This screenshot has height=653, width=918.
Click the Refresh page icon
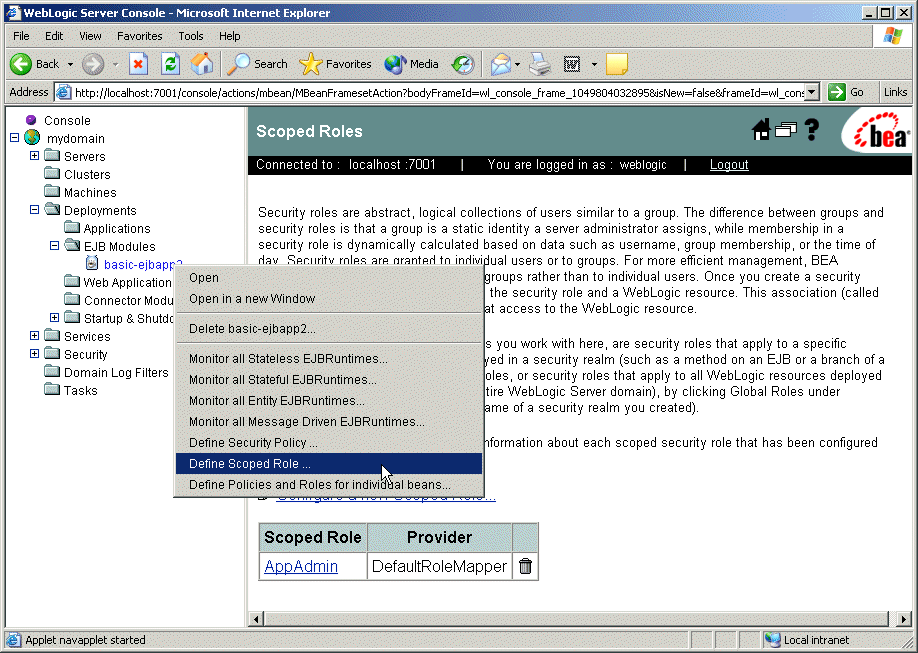point(170,64)
